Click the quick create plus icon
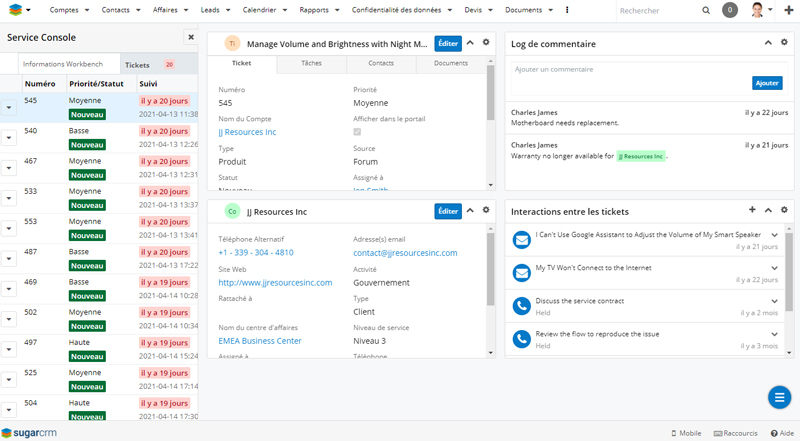This screenshot has height=441, width=800. tap(788, 10)
